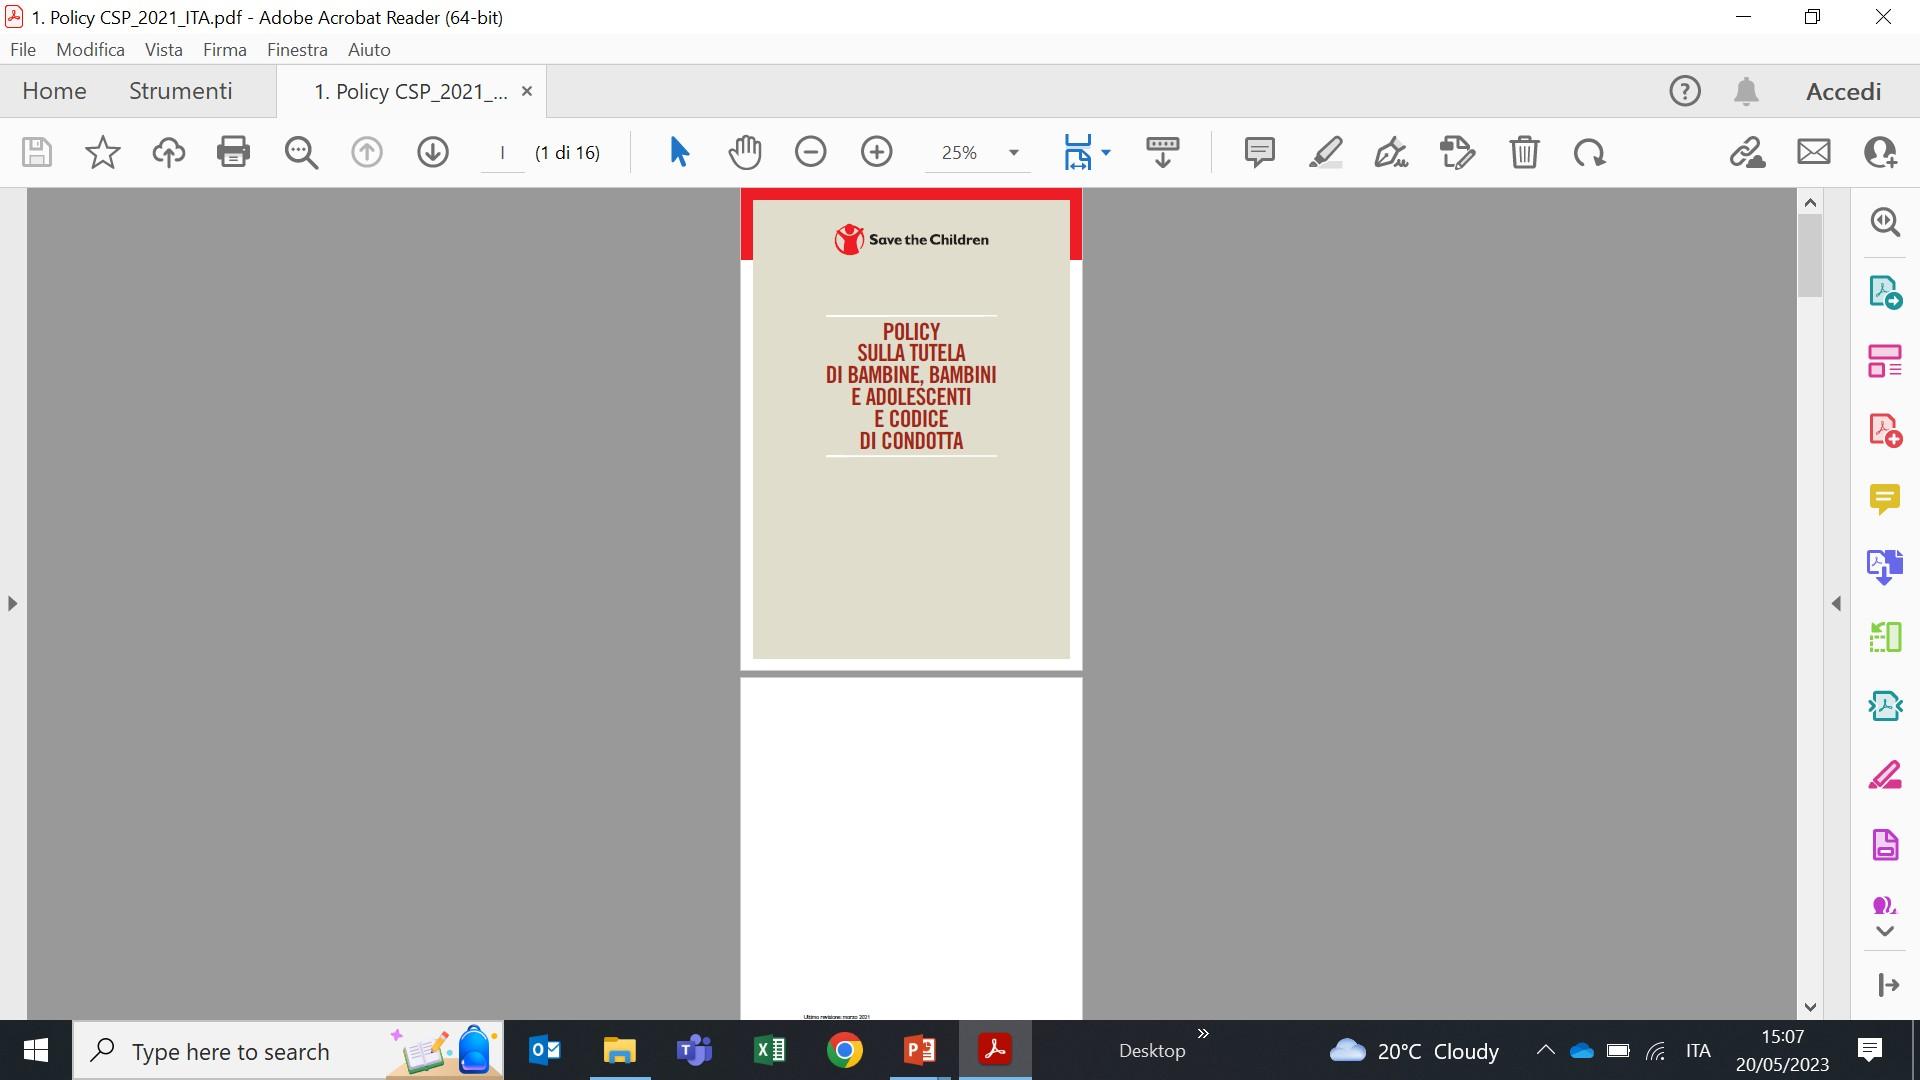Open the Help question mark icon
Screen dimensions: 1920x1080
pos(1684,91)
